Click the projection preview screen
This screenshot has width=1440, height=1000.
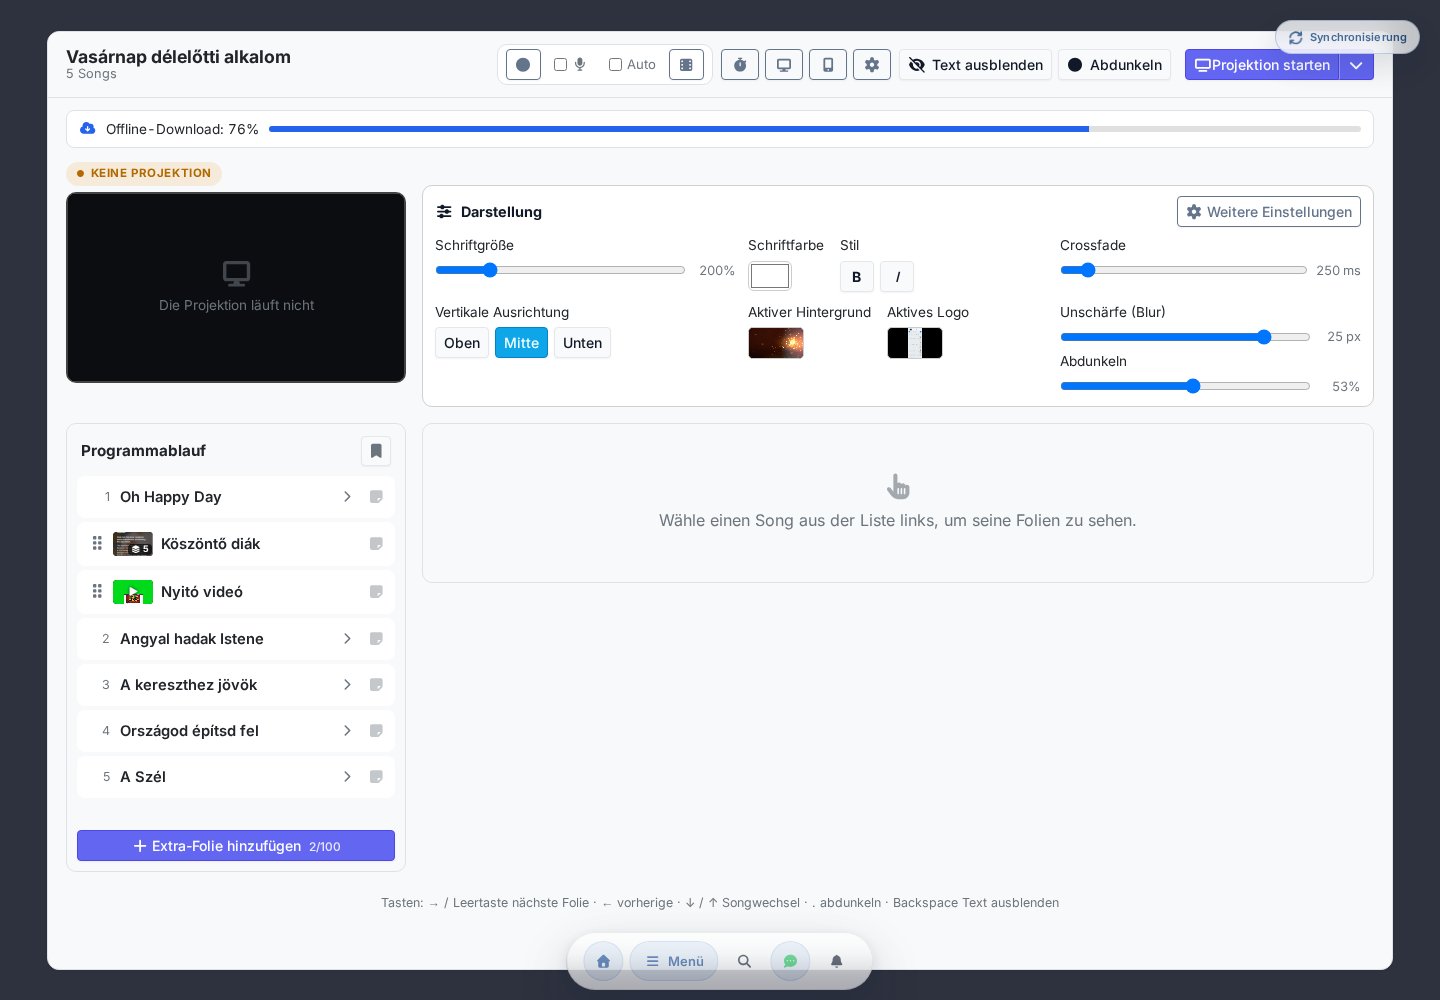click(236, 287)
